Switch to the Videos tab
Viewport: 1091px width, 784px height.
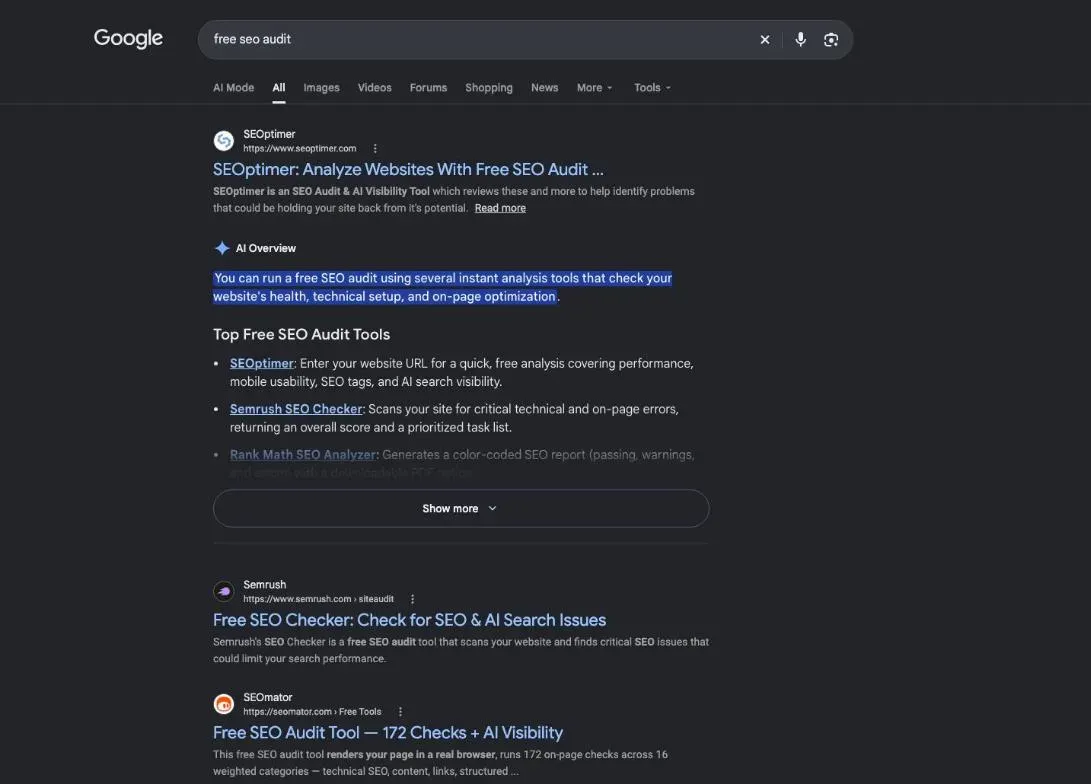tap(374, 88)
